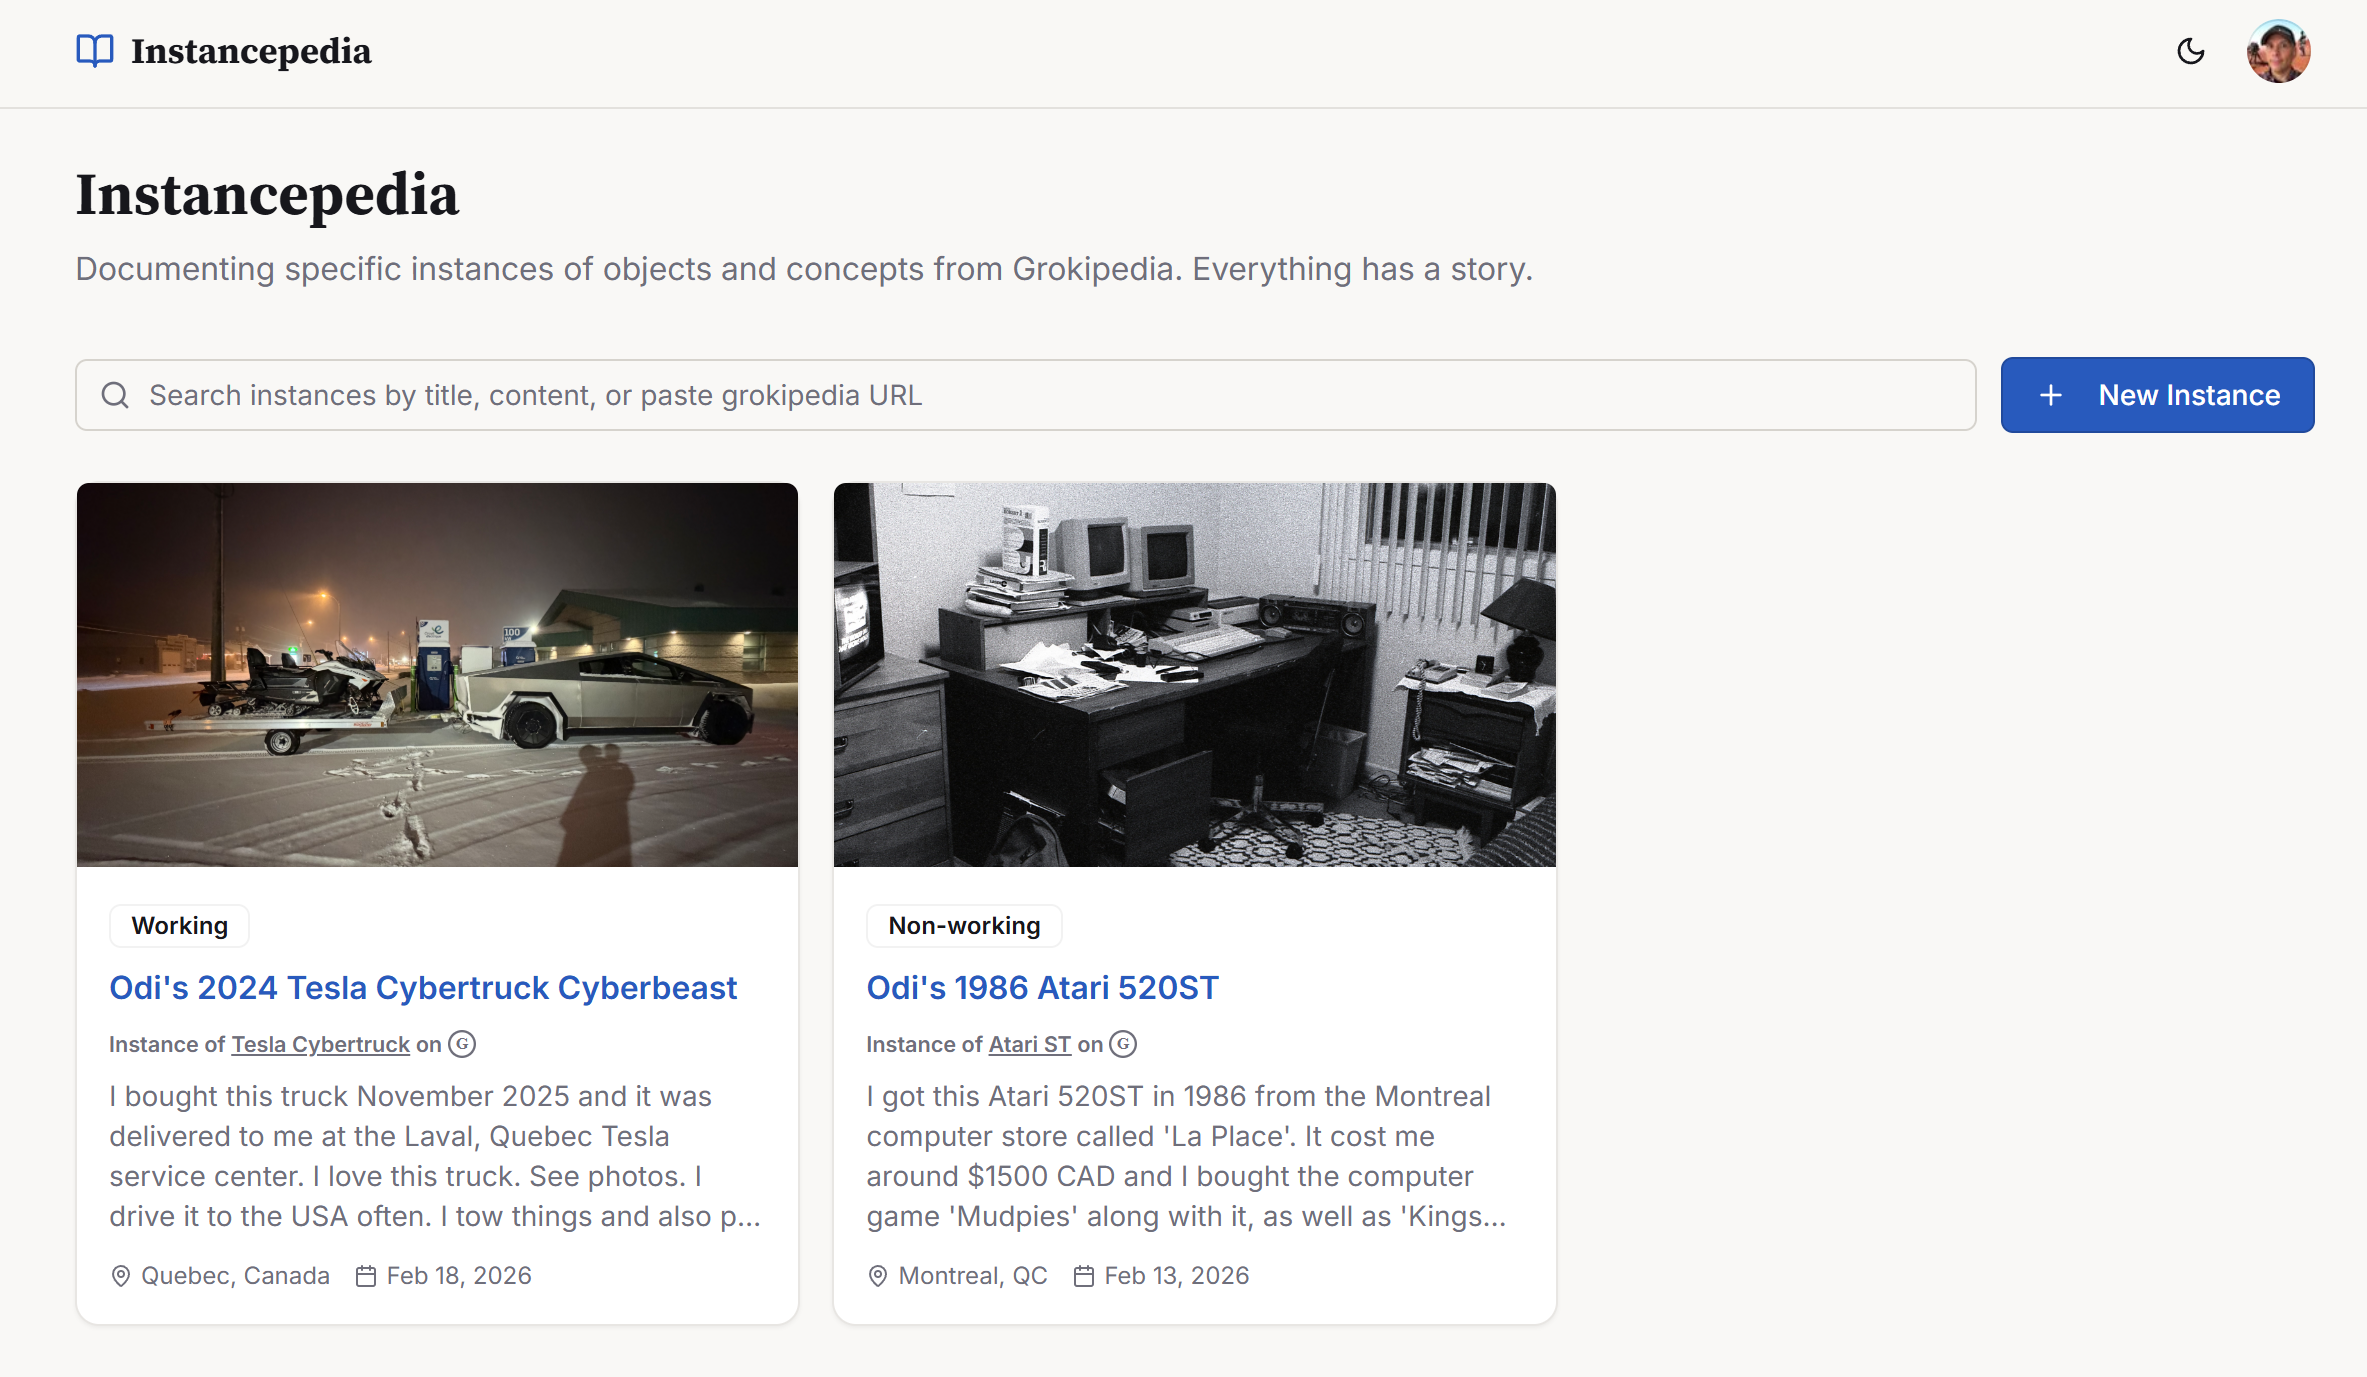Toggle dark mode with the moon icon

[x=2190, y=51]
